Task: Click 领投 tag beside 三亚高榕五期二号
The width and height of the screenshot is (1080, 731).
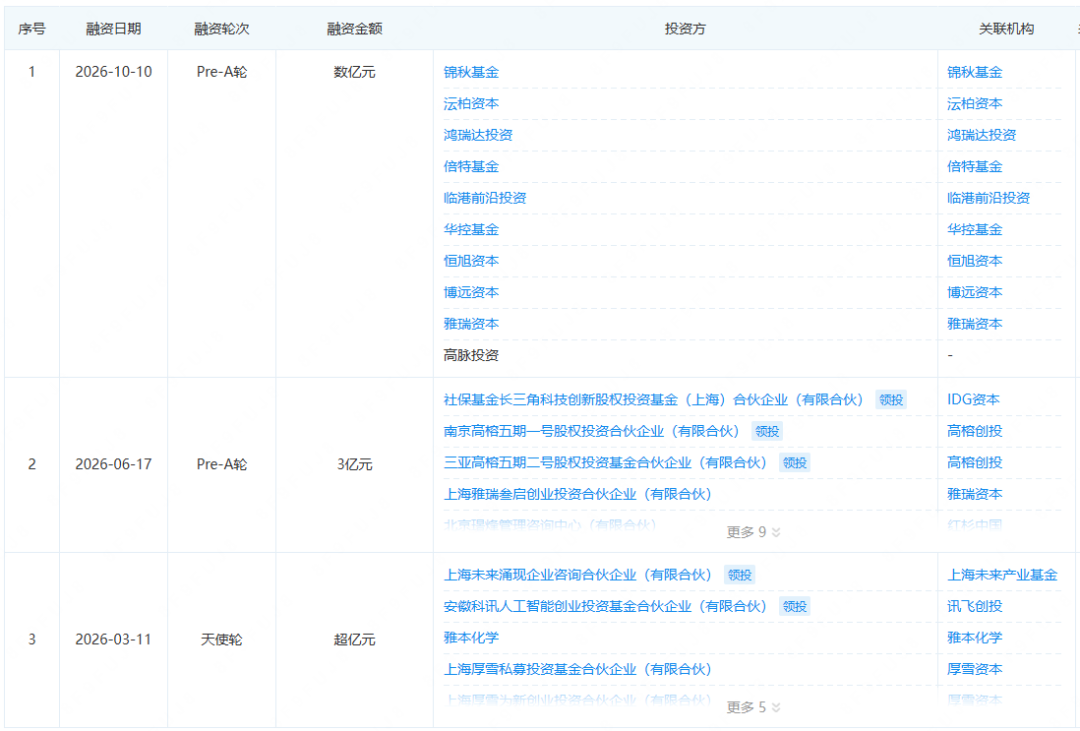Action: [794, 463]
